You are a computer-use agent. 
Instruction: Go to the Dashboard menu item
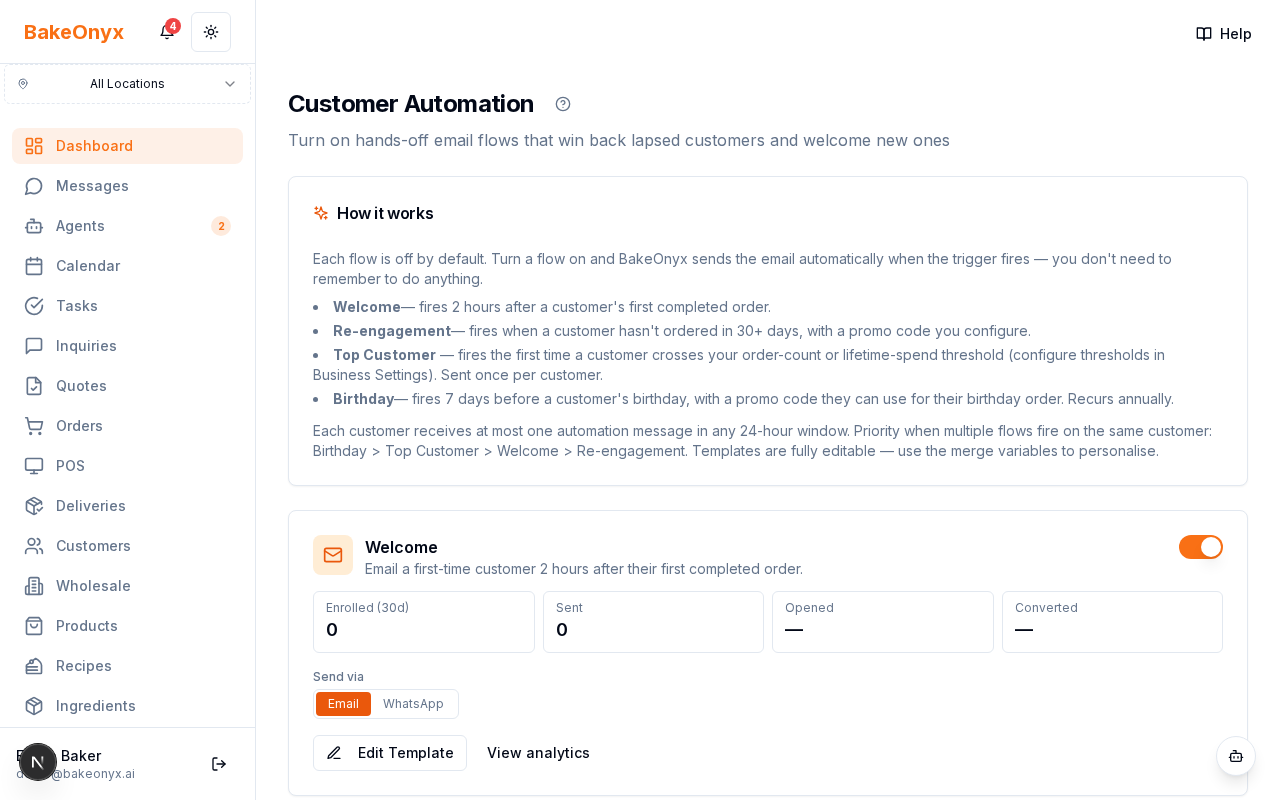pos(94,146)
